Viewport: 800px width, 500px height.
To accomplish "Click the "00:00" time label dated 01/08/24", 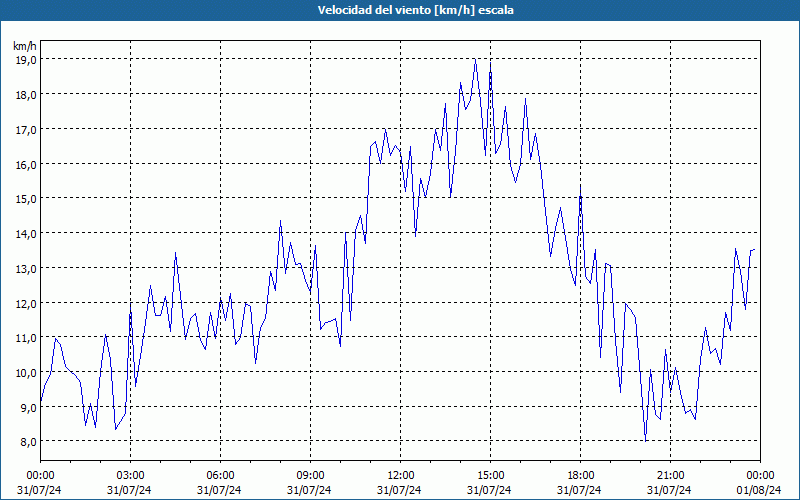I will (760, 476).
